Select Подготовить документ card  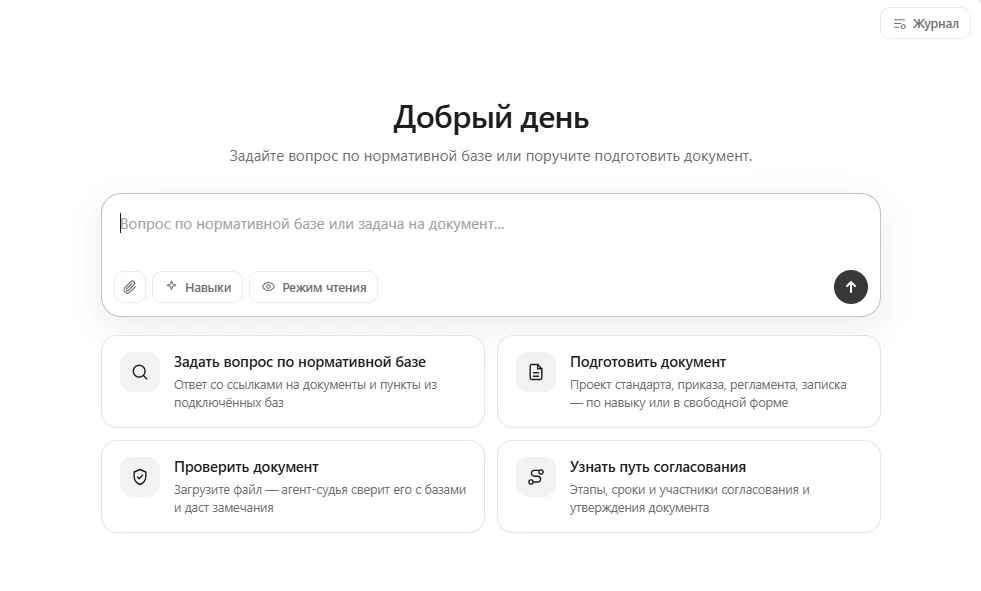tap(689, 381)
